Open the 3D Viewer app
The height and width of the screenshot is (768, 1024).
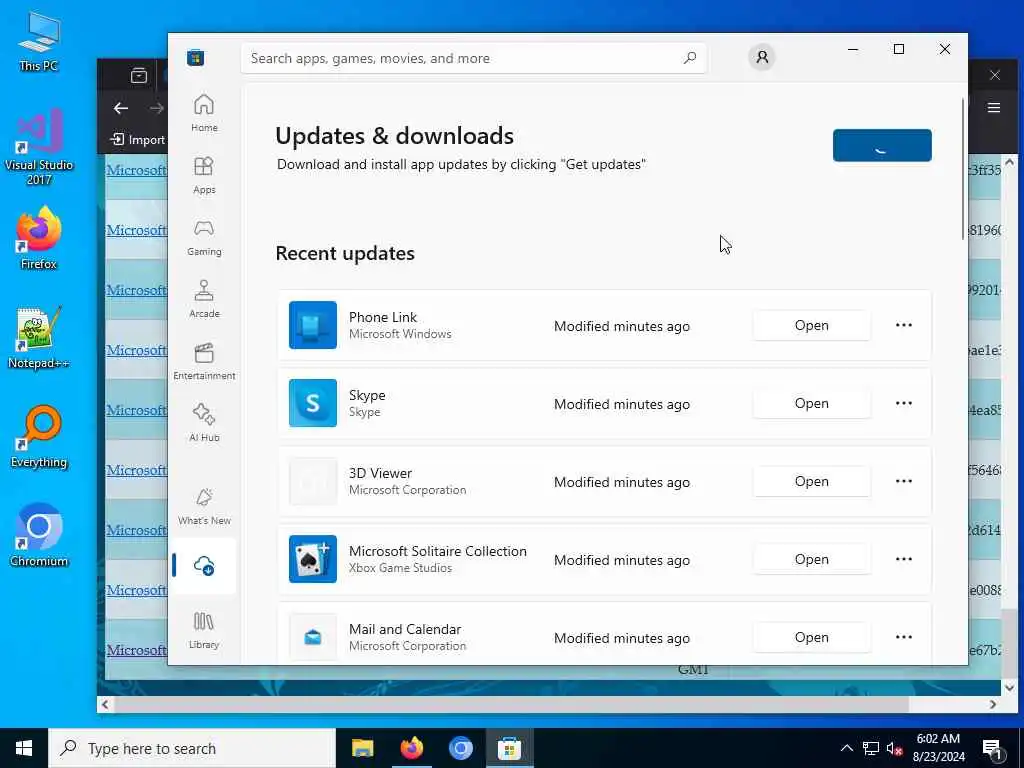(811, 481)
